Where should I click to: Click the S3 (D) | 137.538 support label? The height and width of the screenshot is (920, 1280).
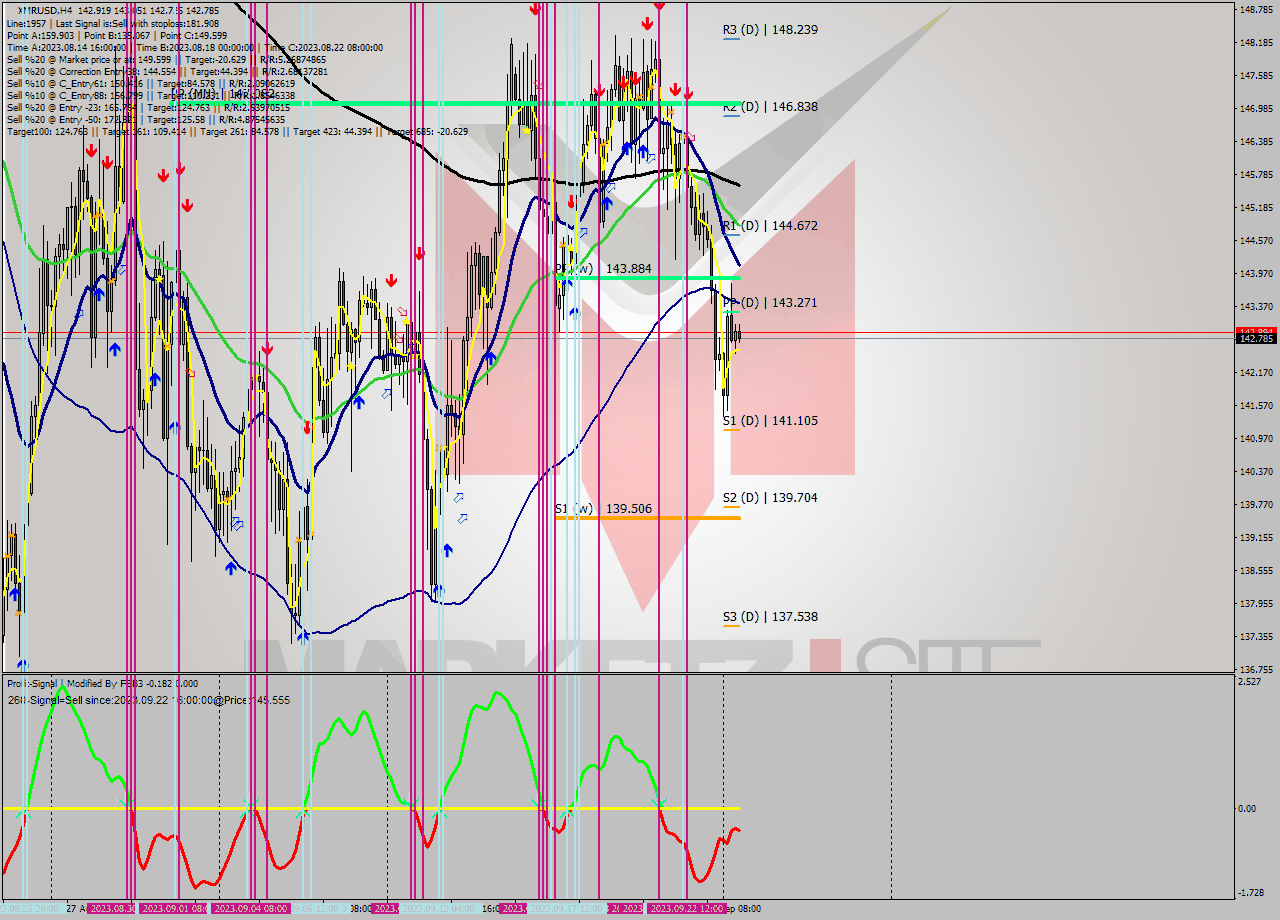point(770,617)
